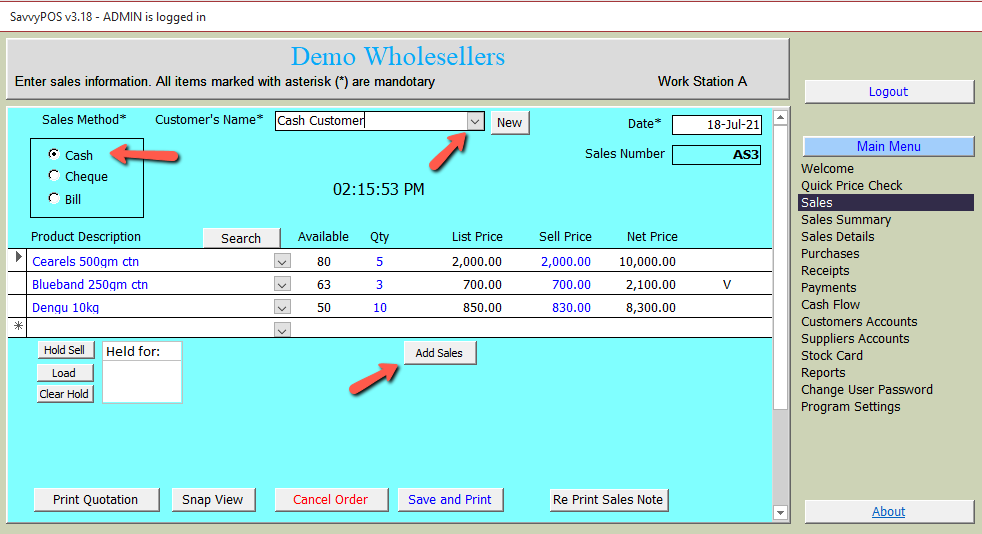Open the Customer's Name dropdown

[x=475, y=121]
